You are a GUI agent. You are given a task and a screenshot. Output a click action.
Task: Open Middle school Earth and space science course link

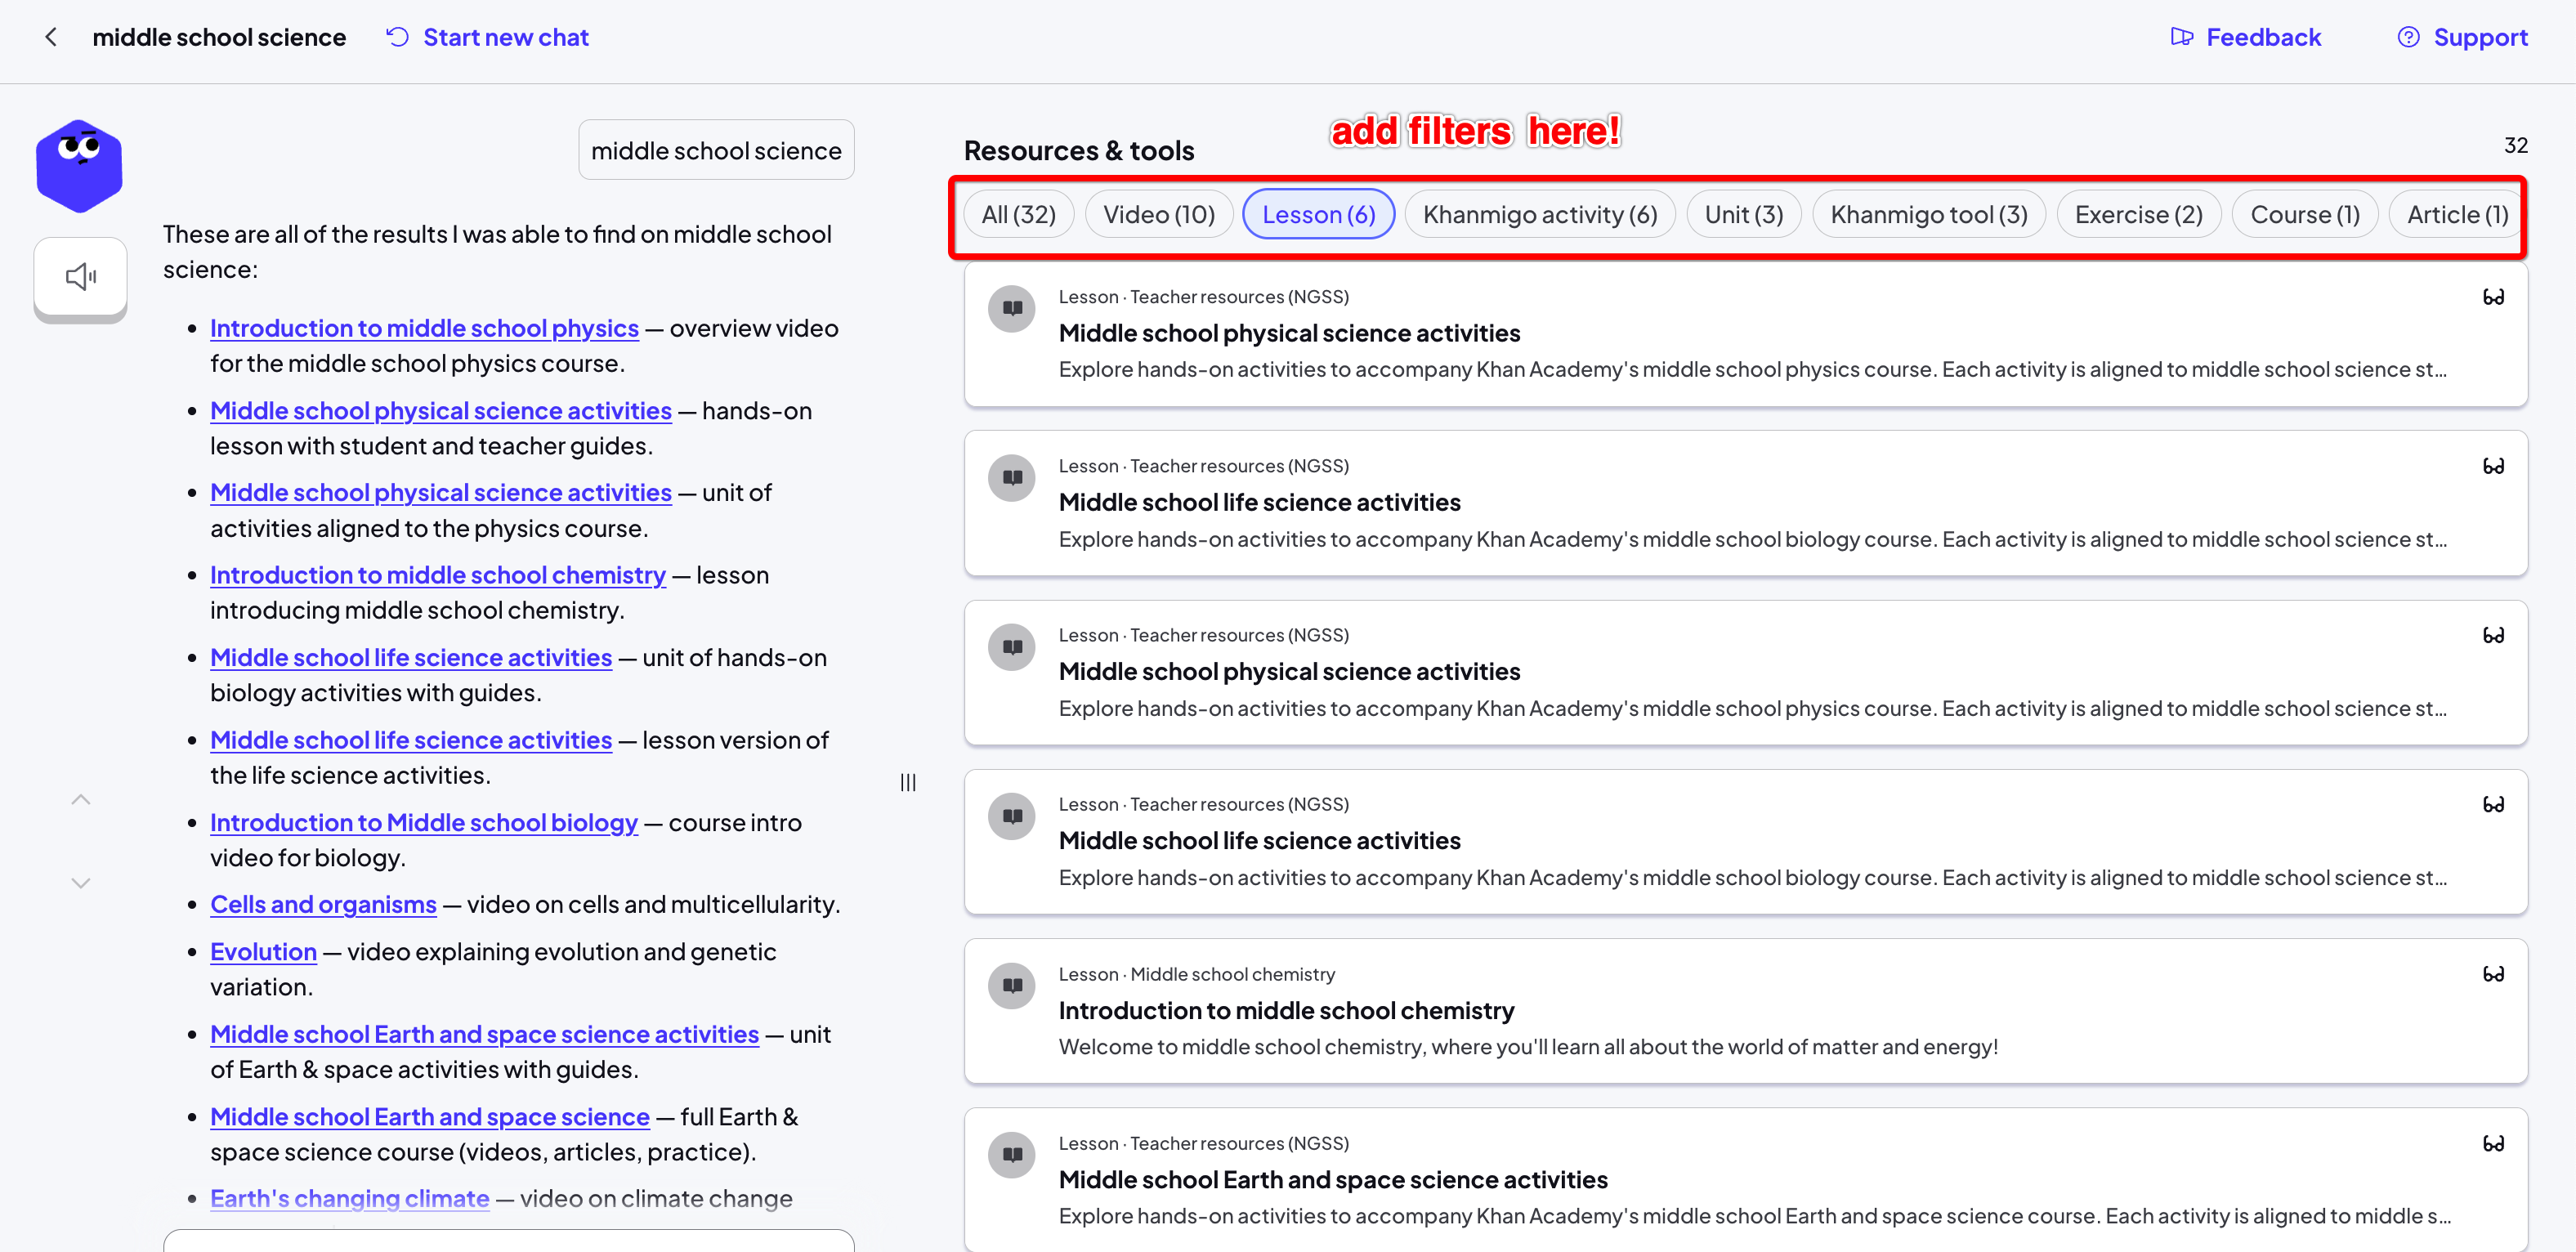click(x=429, y=1116)
